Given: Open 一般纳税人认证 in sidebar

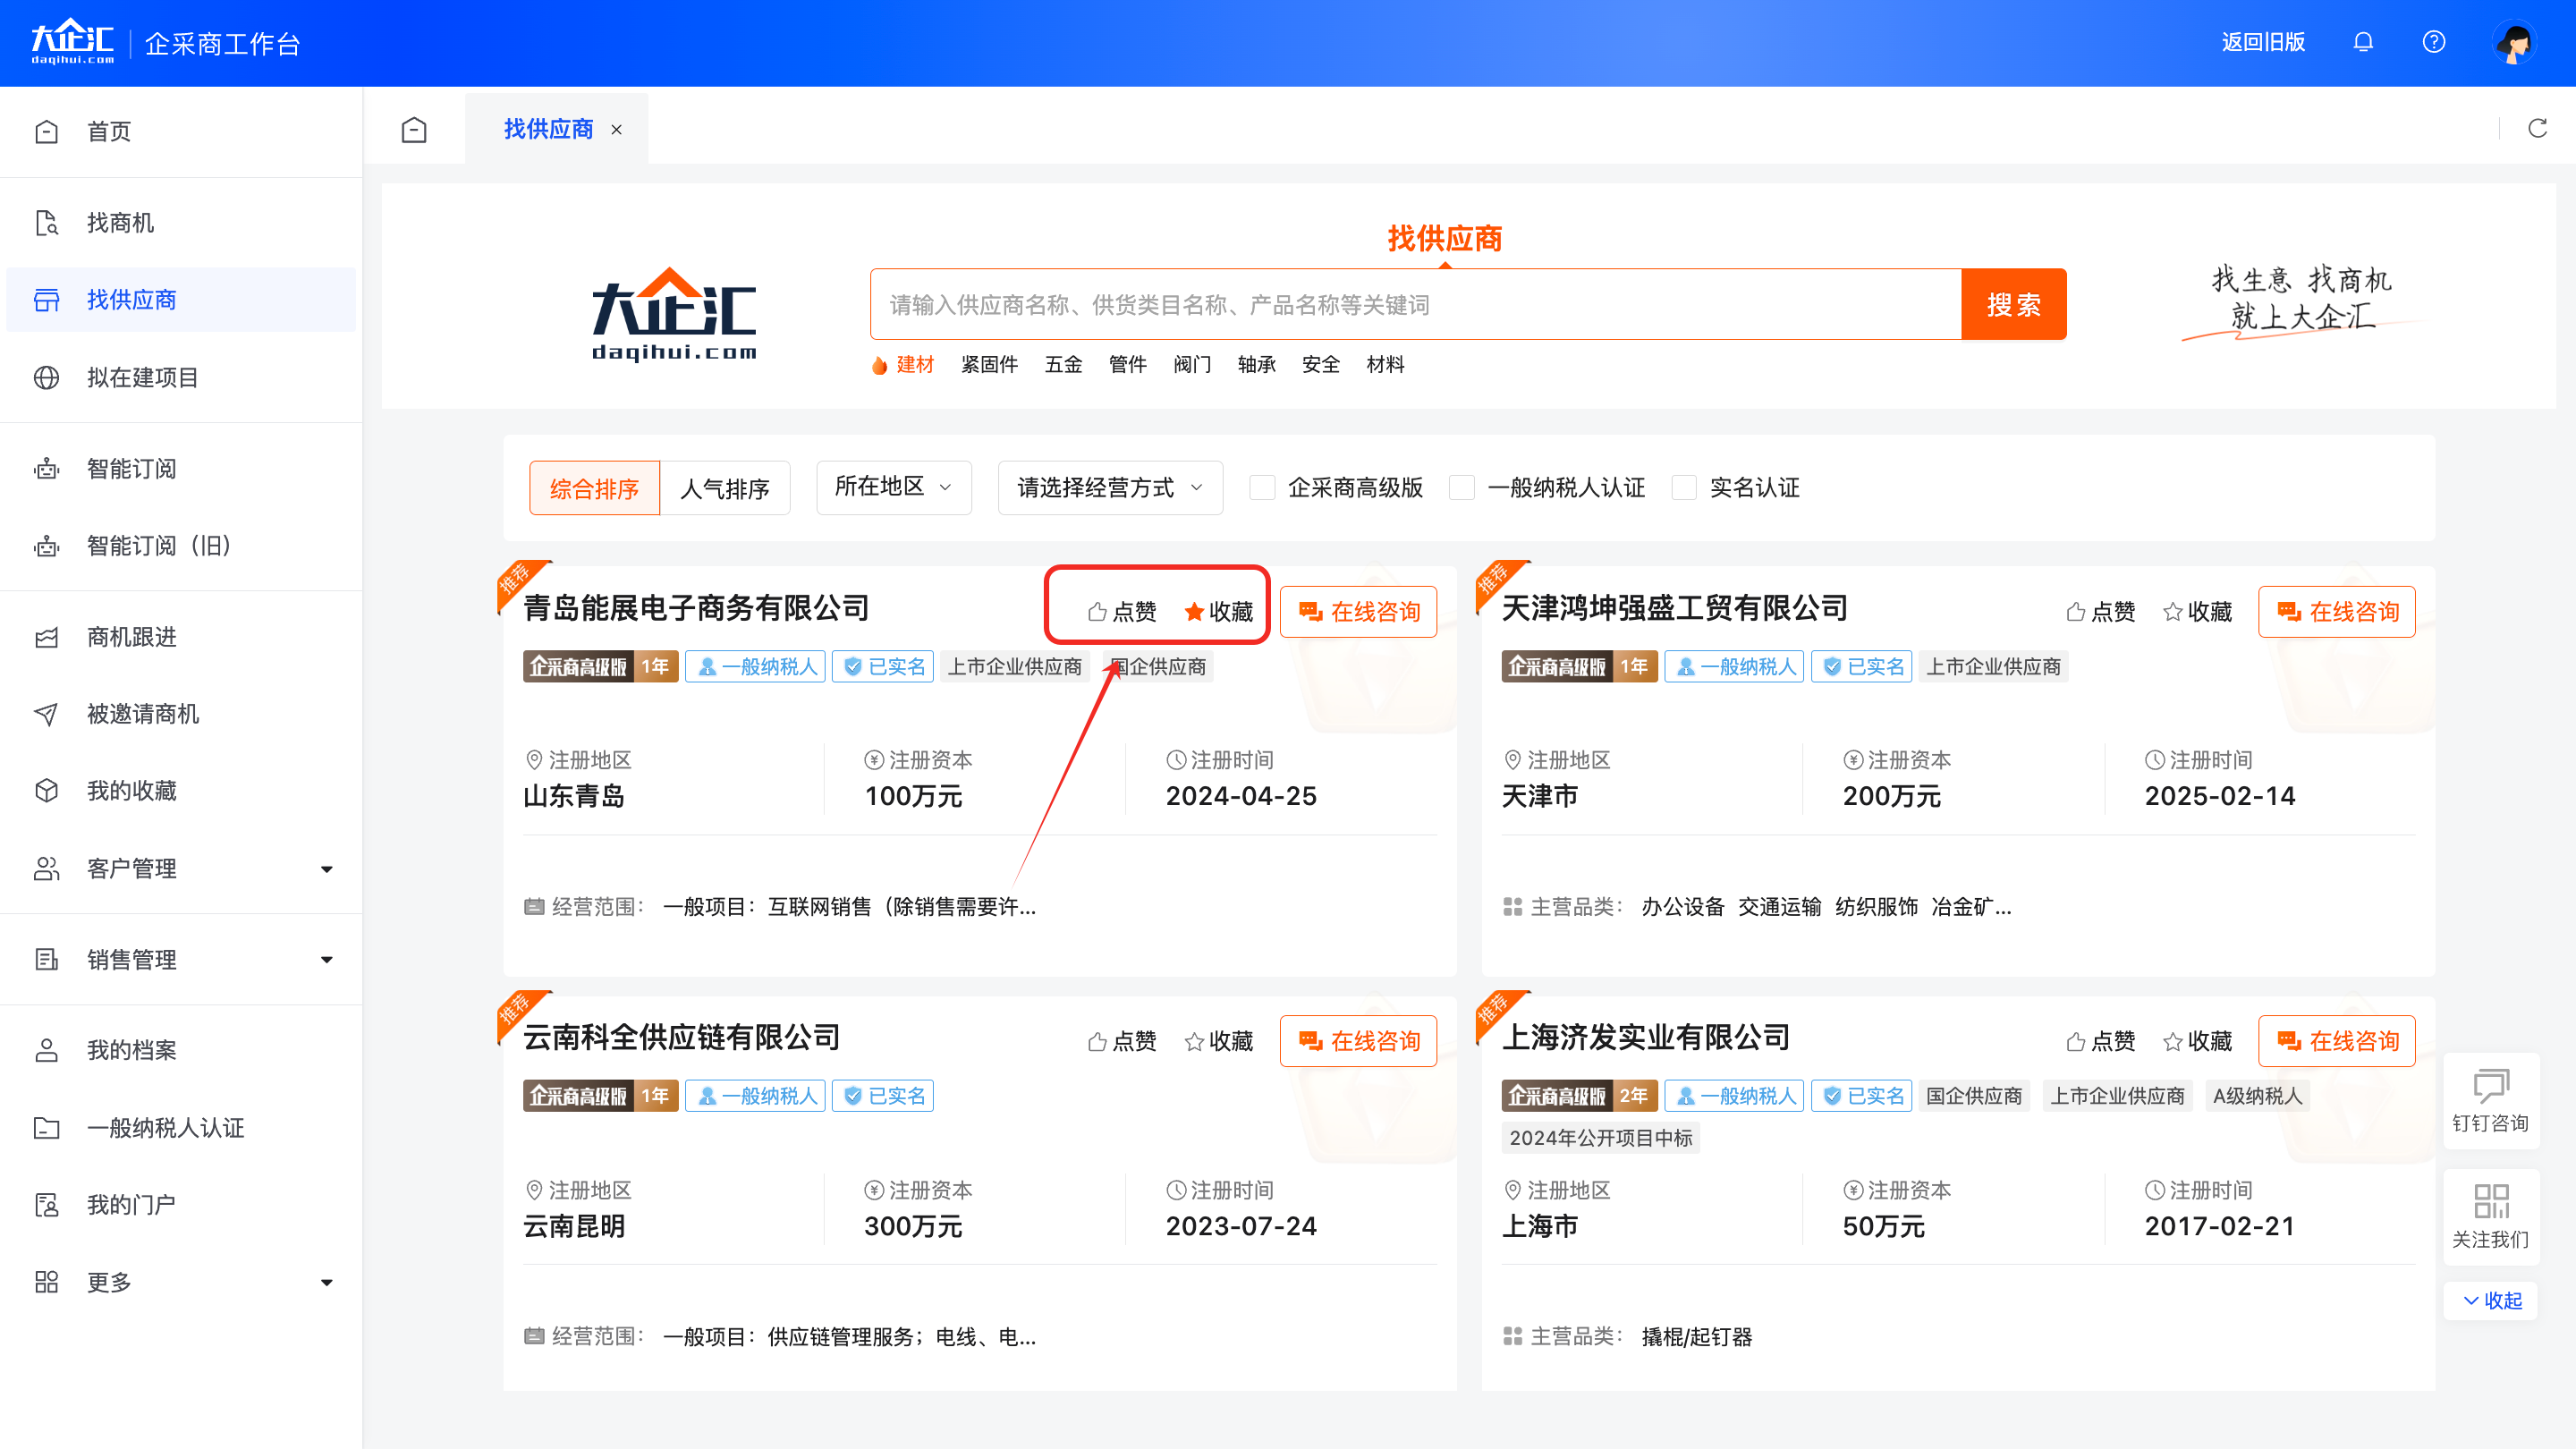Looking at the screenshot, I should pyautogui.click(x=181, y=1127).
